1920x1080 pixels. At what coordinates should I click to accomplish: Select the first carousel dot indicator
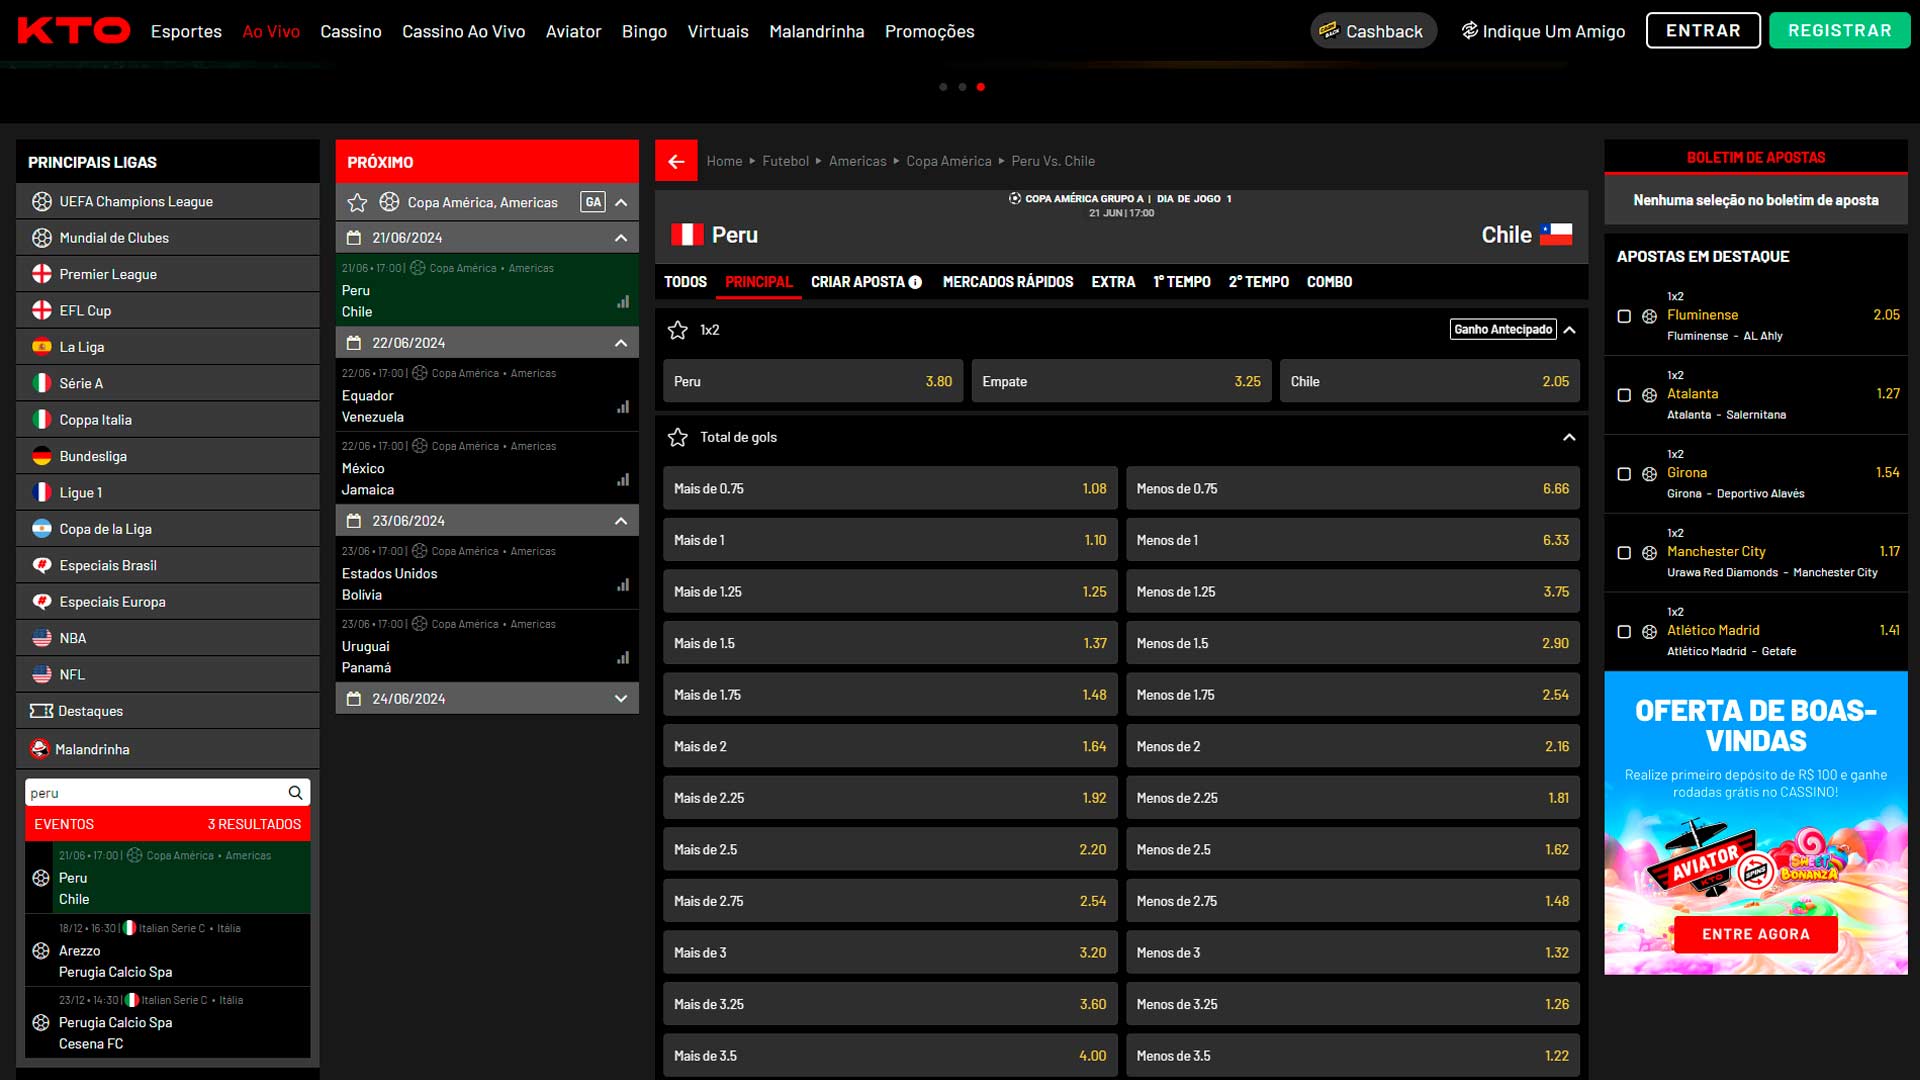(943, 87)
